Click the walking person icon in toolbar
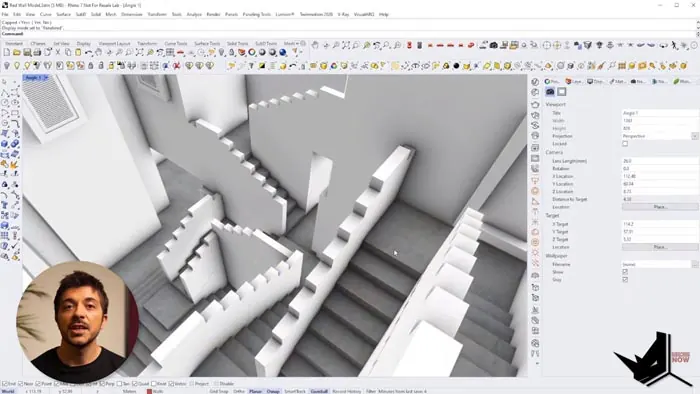 point(674,45)
